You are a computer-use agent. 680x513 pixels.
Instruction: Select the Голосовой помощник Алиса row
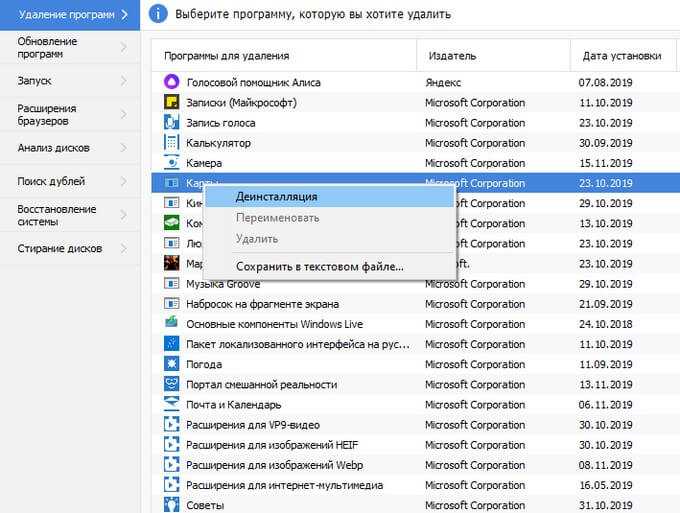pos(415,82)
